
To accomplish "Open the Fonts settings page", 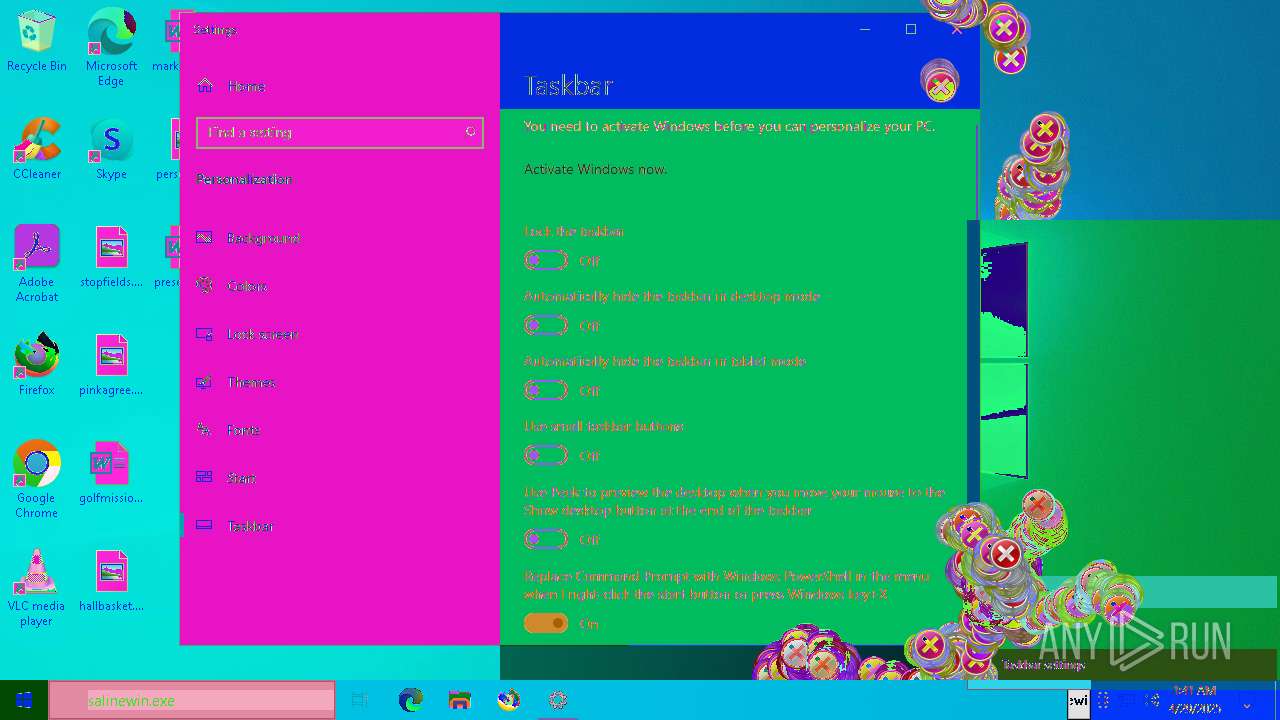I will point(229,430).
